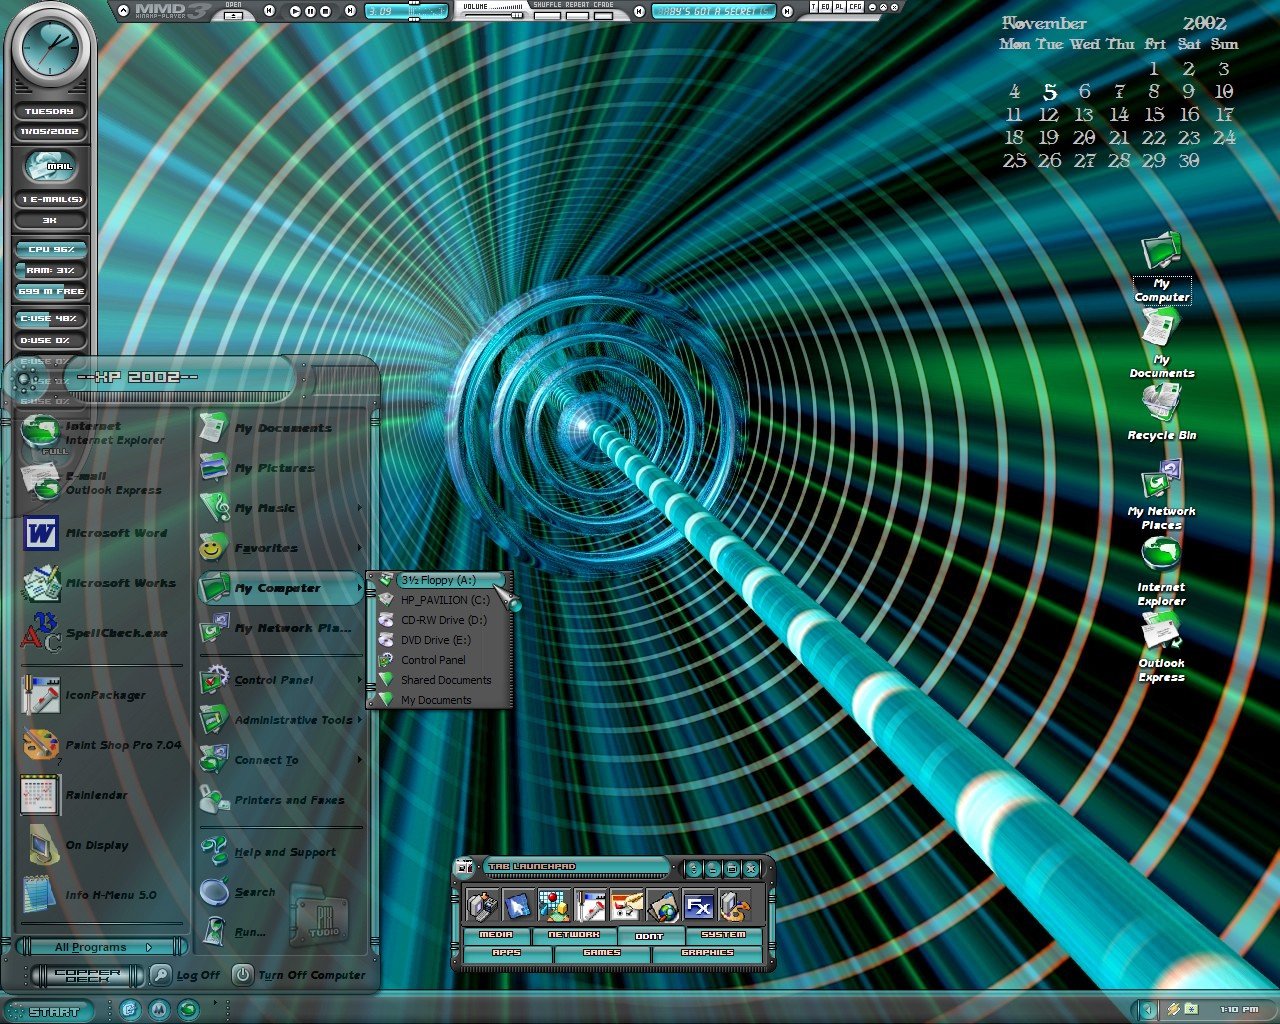Switch to the Network tab in Launchpad
Image resolution: width=1280 pixels, height=1024 pixels.
(x=574, y=935)
